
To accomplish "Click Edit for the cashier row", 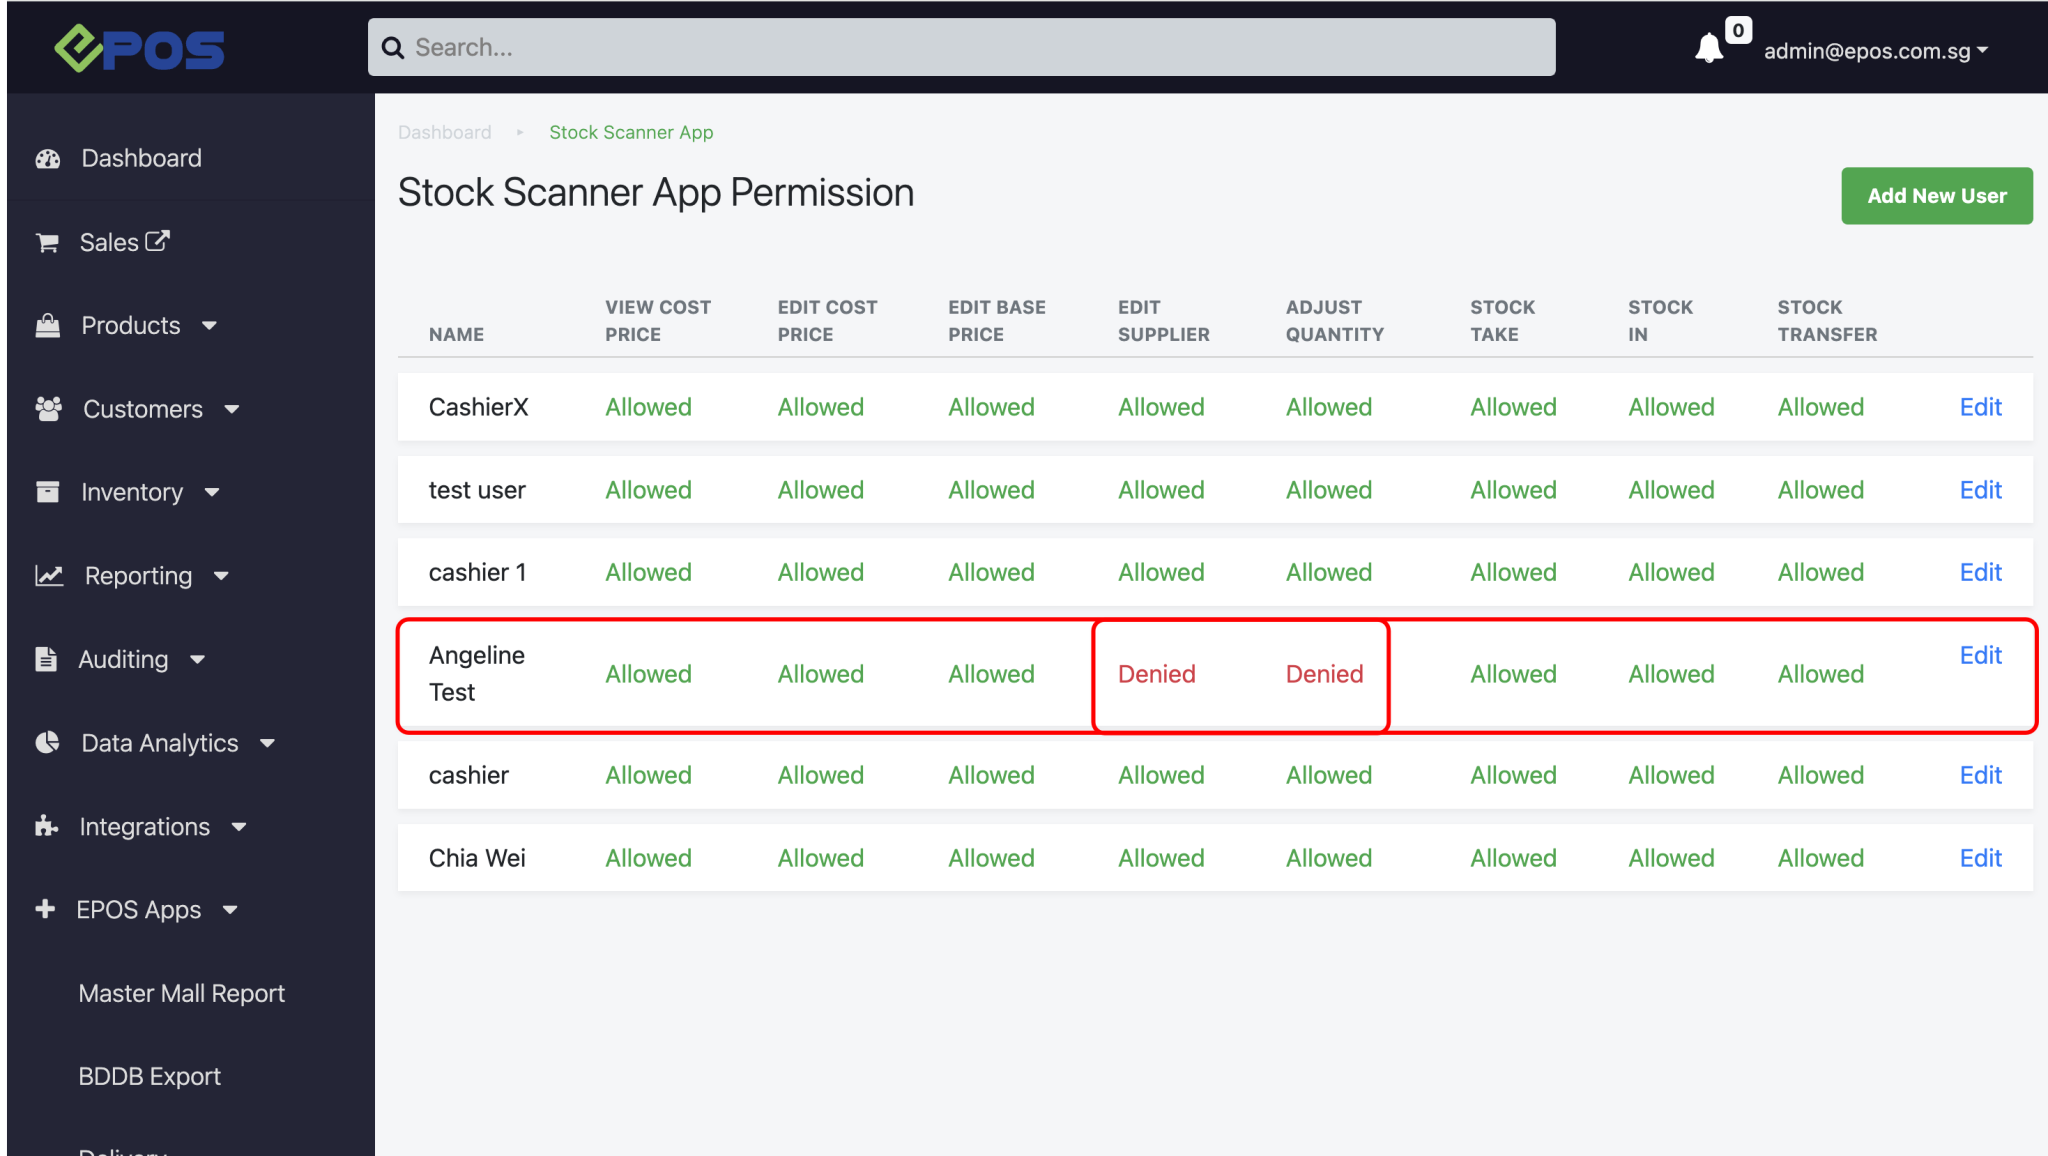I will click(1980, 775).
